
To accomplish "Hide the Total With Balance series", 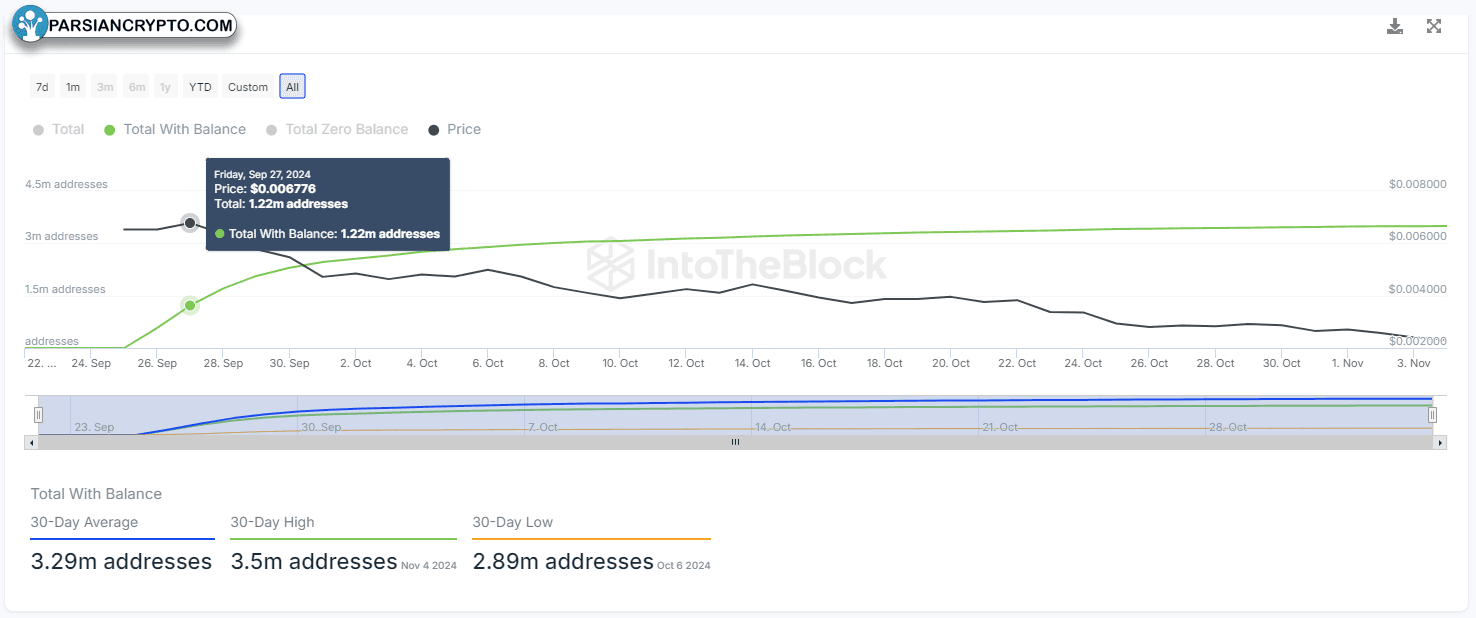I will tap(175, 129).
